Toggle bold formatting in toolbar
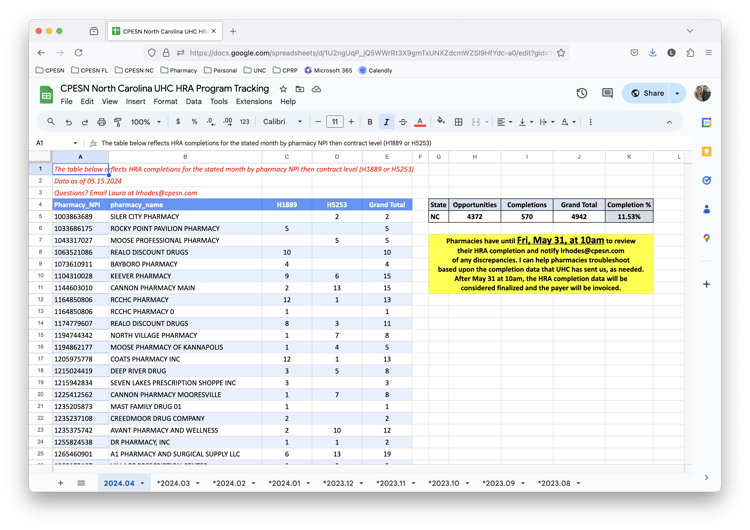This screenshot has width=750, height=530. coord(369,122)
